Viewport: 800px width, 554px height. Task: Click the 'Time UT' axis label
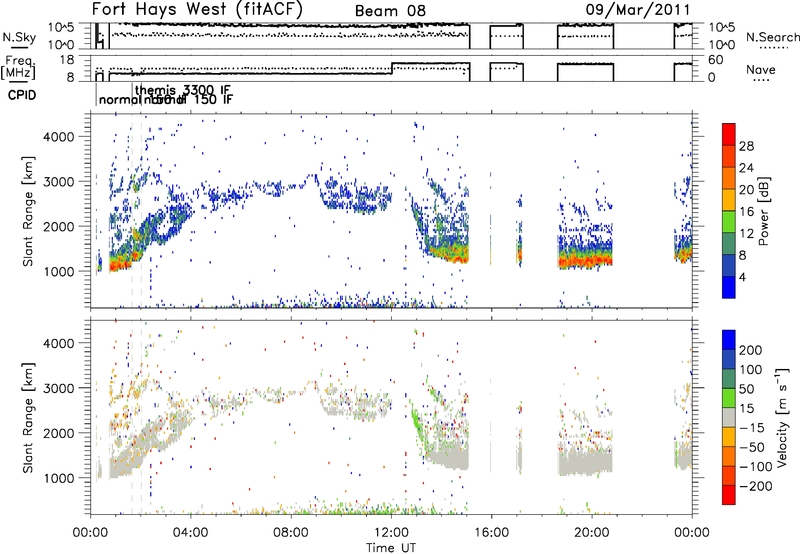tap(391, 548)
